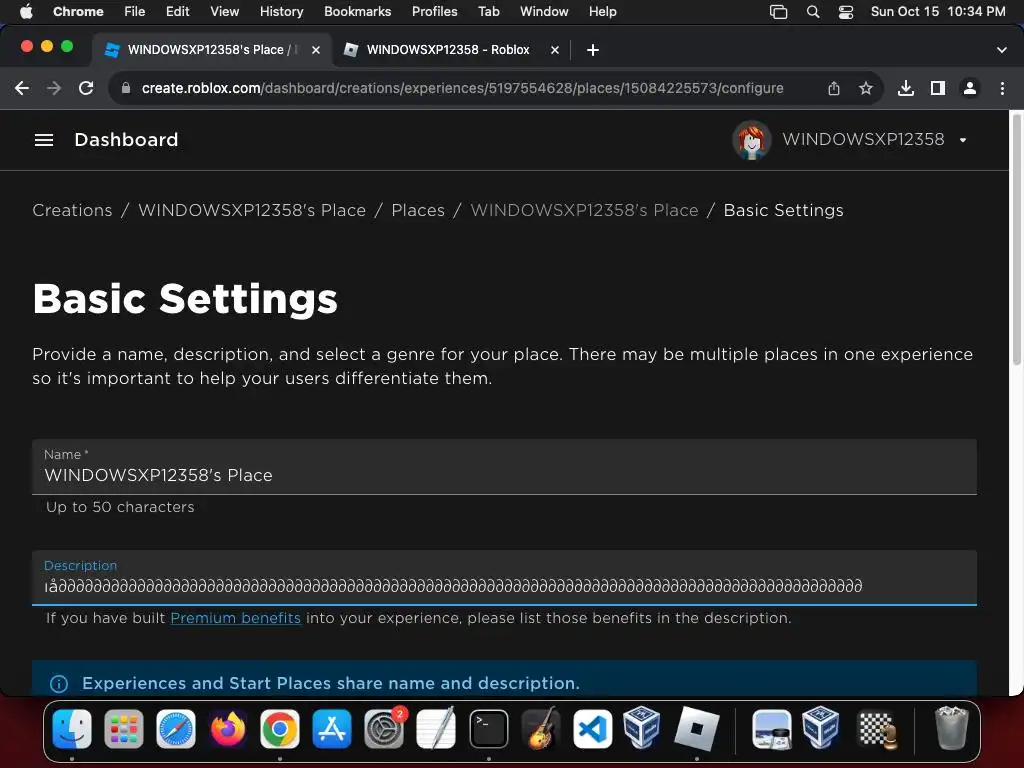
Task: Open a new tab with plus button
Action: tap(593, 50)
